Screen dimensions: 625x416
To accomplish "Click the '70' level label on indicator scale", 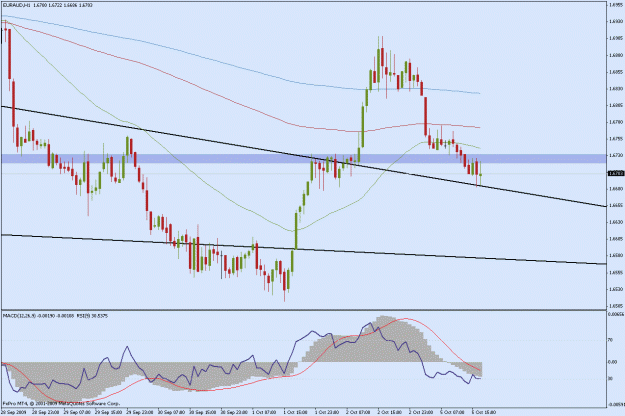I will (610, 340).
